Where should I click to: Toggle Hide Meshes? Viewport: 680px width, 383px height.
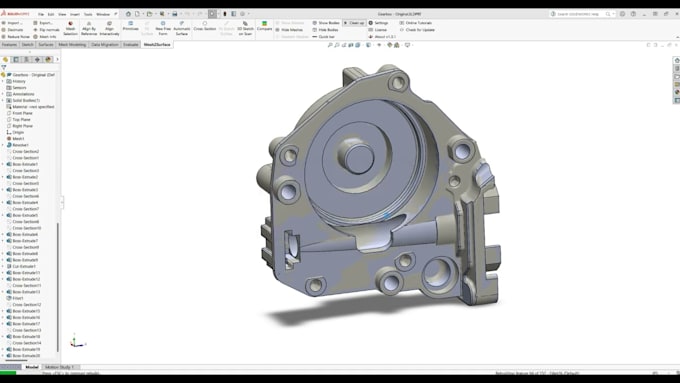click(289, 30)
